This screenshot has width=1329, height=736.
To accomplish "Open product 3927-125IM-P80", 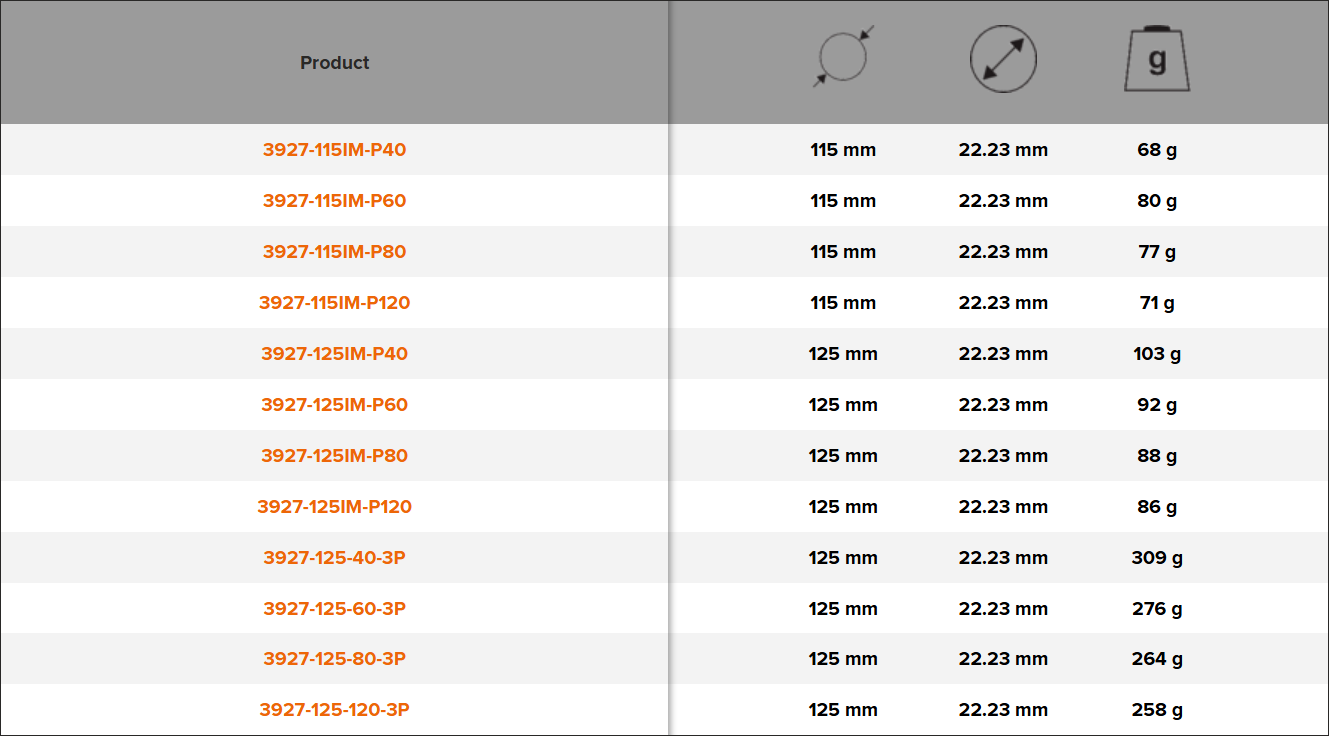I will 335,456.
